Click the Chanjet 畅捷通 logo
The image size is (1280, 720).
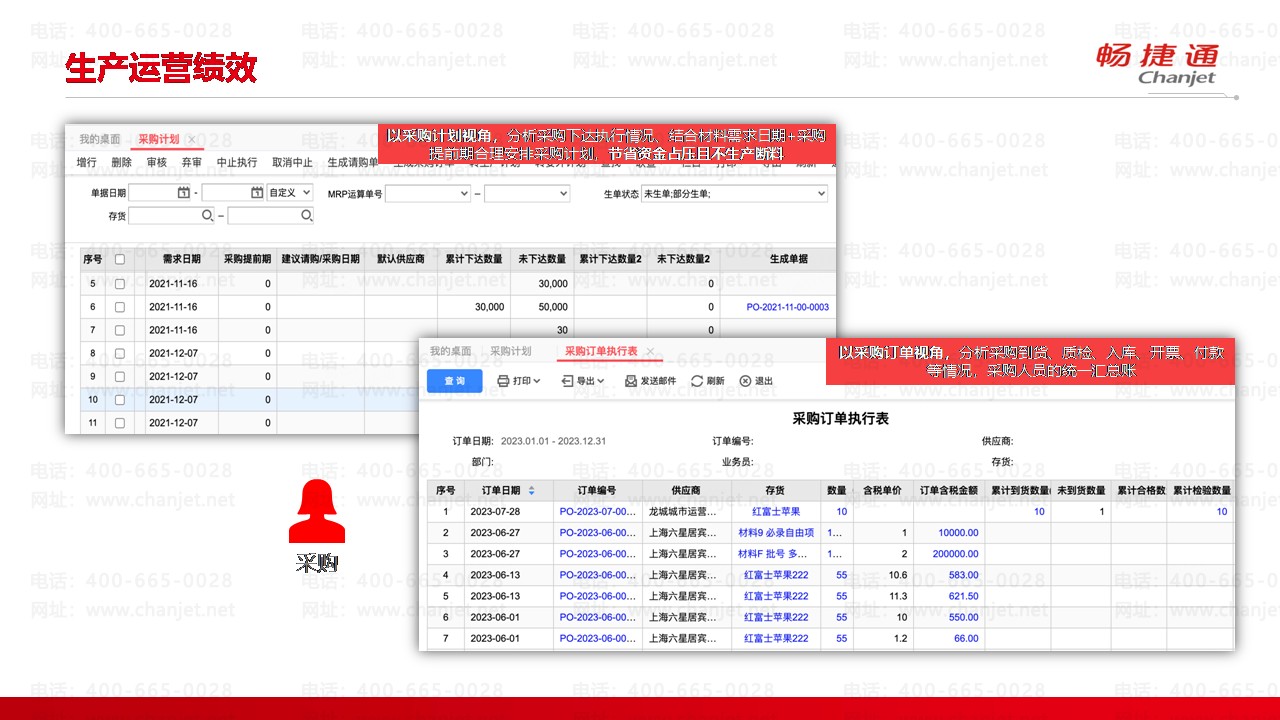coord(1158,64)
